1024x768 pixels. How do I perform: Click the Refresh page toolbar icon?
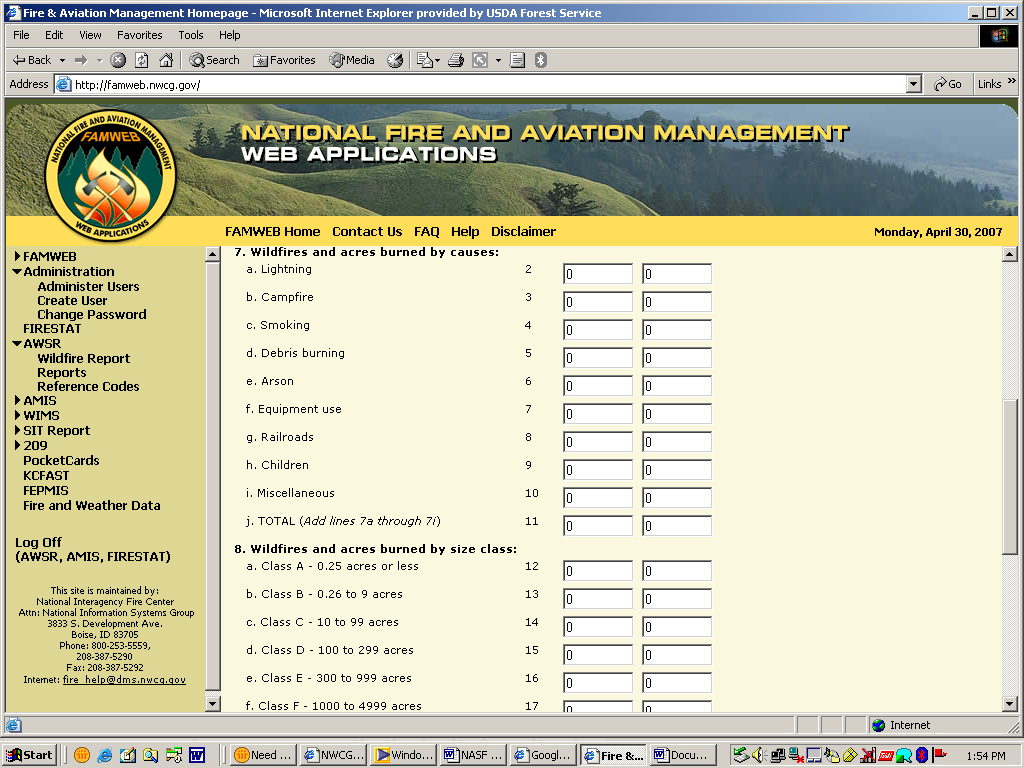coord(142,60)
